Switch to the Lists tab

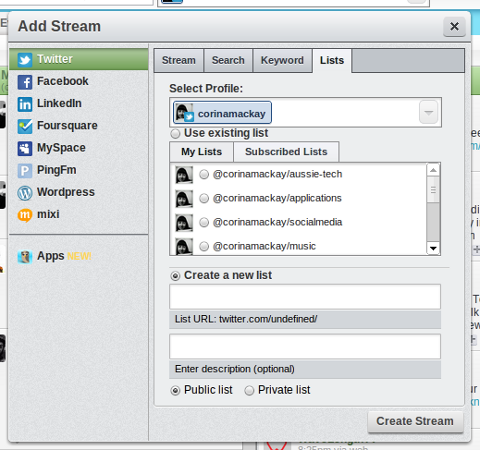[332, 60]
